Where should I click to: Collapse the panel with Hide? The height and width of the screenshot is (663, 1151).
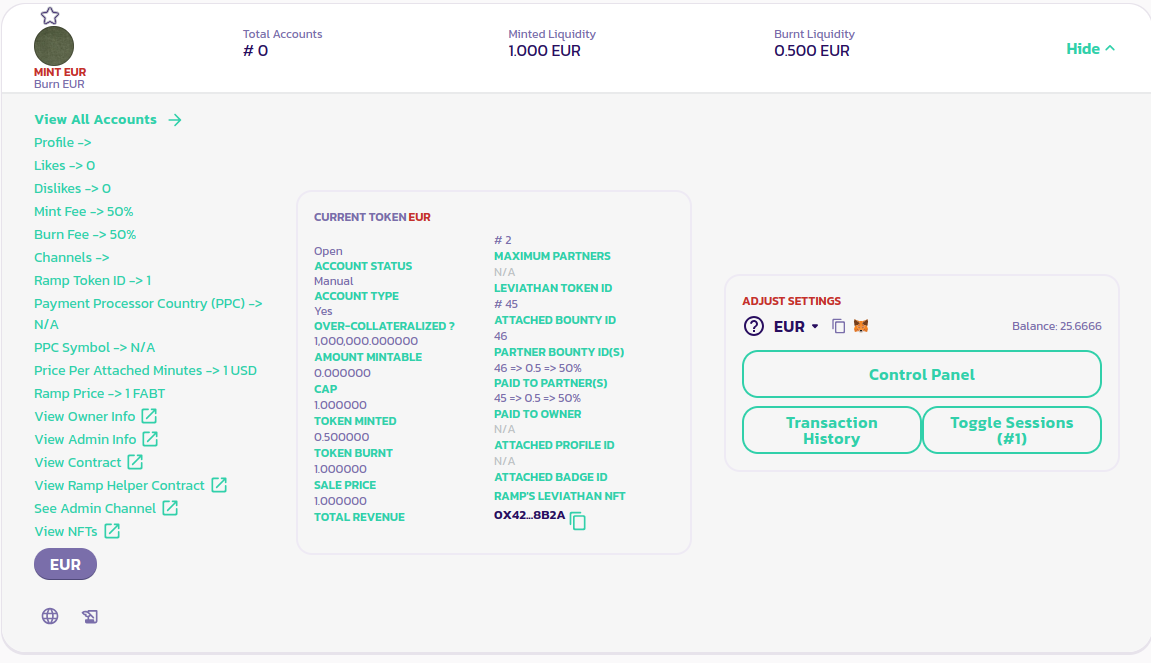tap(1090, 48)
